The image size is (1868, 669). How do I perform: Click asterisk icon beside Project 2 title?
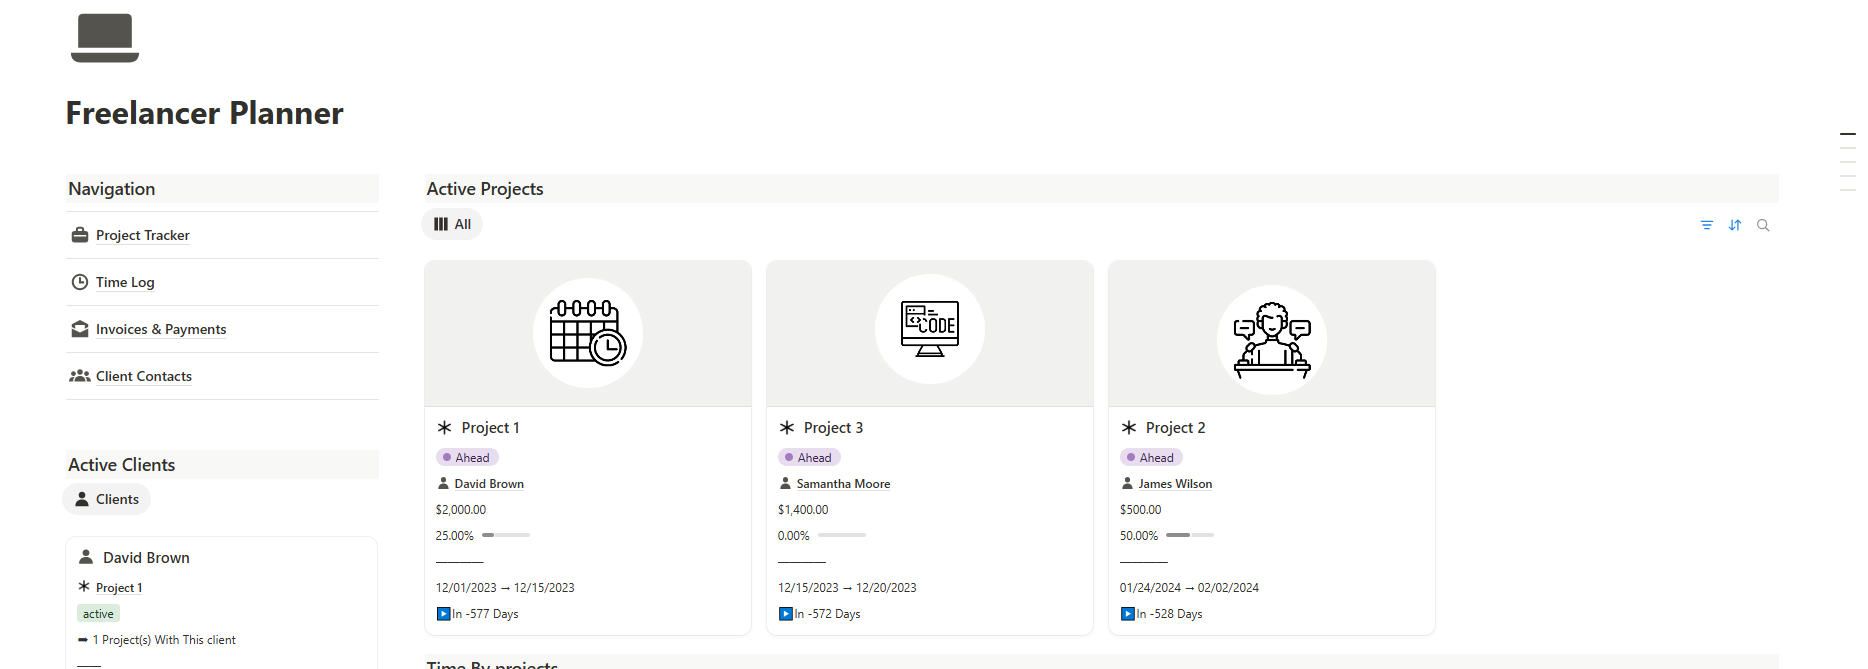(1129, 428)
